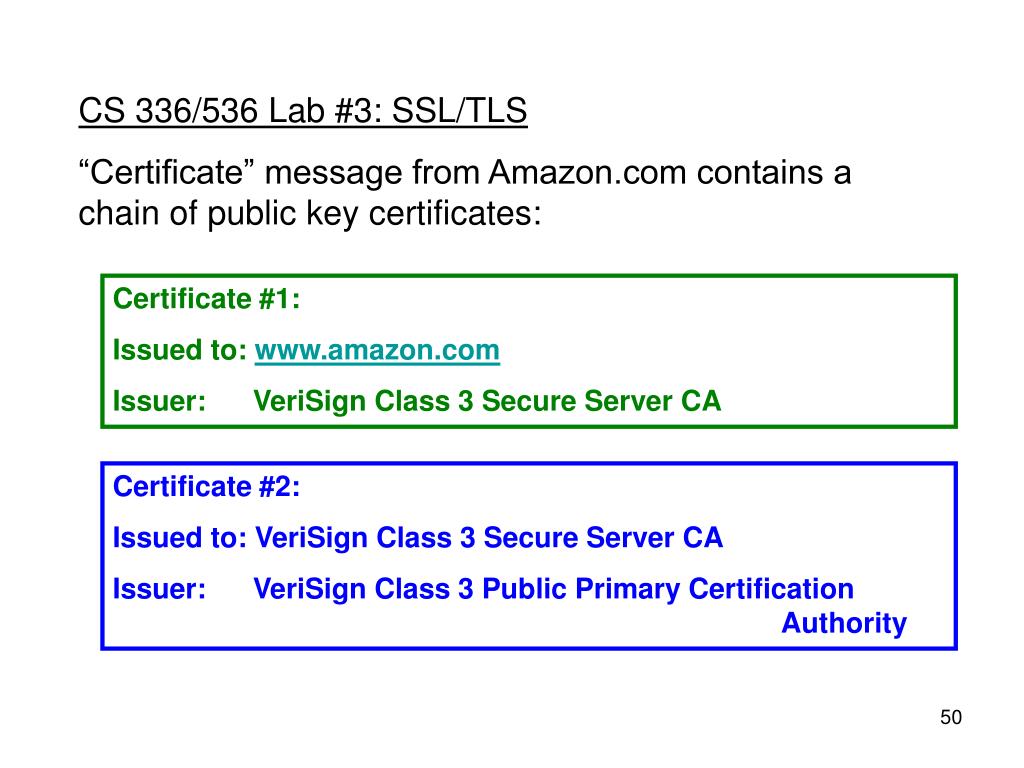Click Issued to VeriSign Class 3 Secure Server CA in blue
1024x768 pixels.
tap(489, 538)
